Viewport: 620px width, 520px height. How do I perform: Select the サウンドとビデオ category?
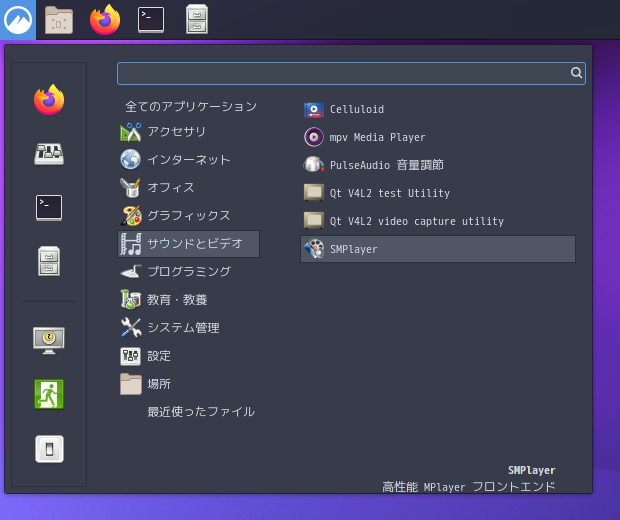tap(189, 244)
